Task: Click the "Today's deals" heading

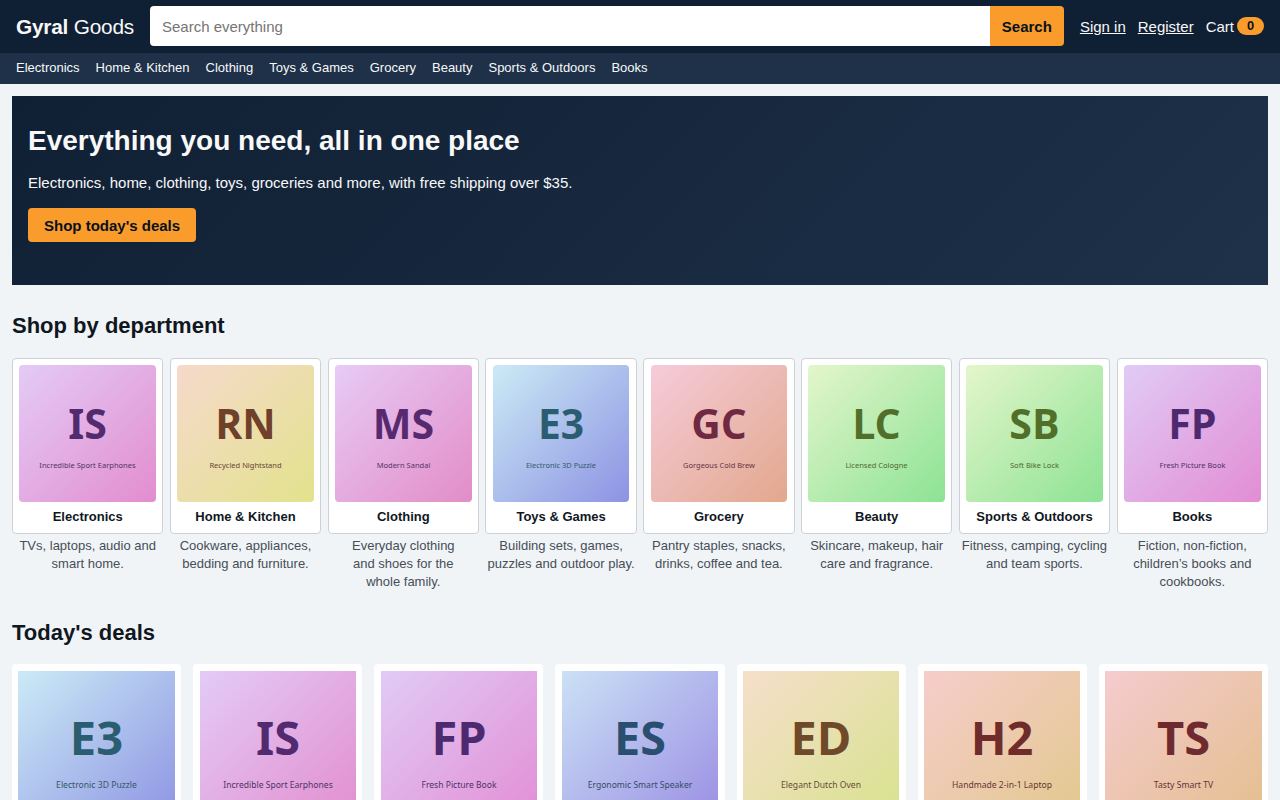Action: pos(83,633)
